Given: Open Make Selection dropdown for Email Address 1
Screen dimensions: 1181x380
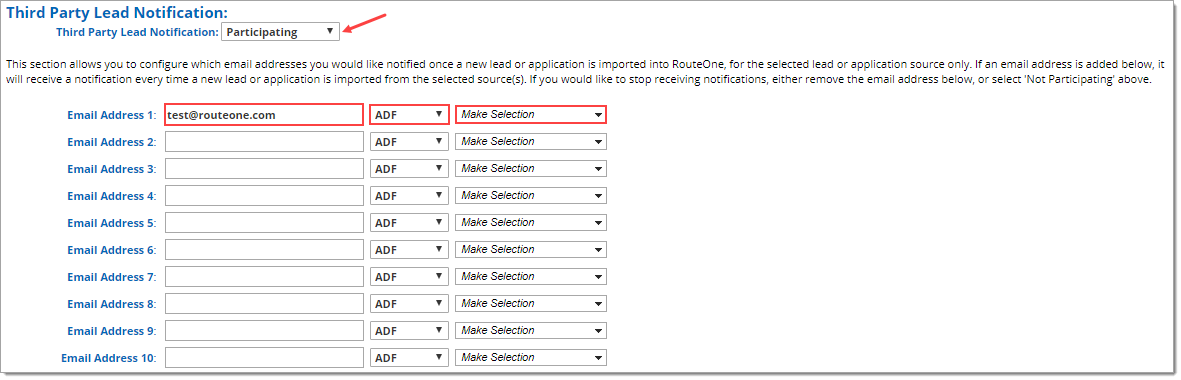Looking at the screenshot, I should click(x=531, y=115).
